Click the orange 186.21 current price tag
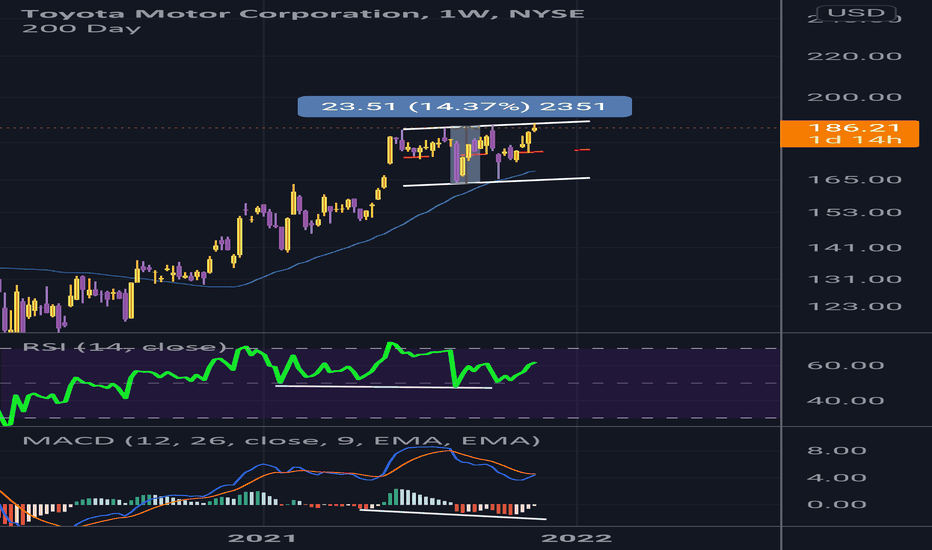 pyautogui.click(x=849, y=133)
